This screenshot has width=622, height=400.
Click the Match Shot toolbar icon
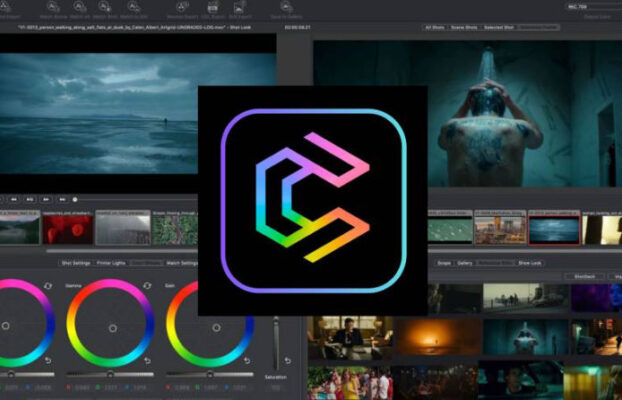(x=105, y=6)
